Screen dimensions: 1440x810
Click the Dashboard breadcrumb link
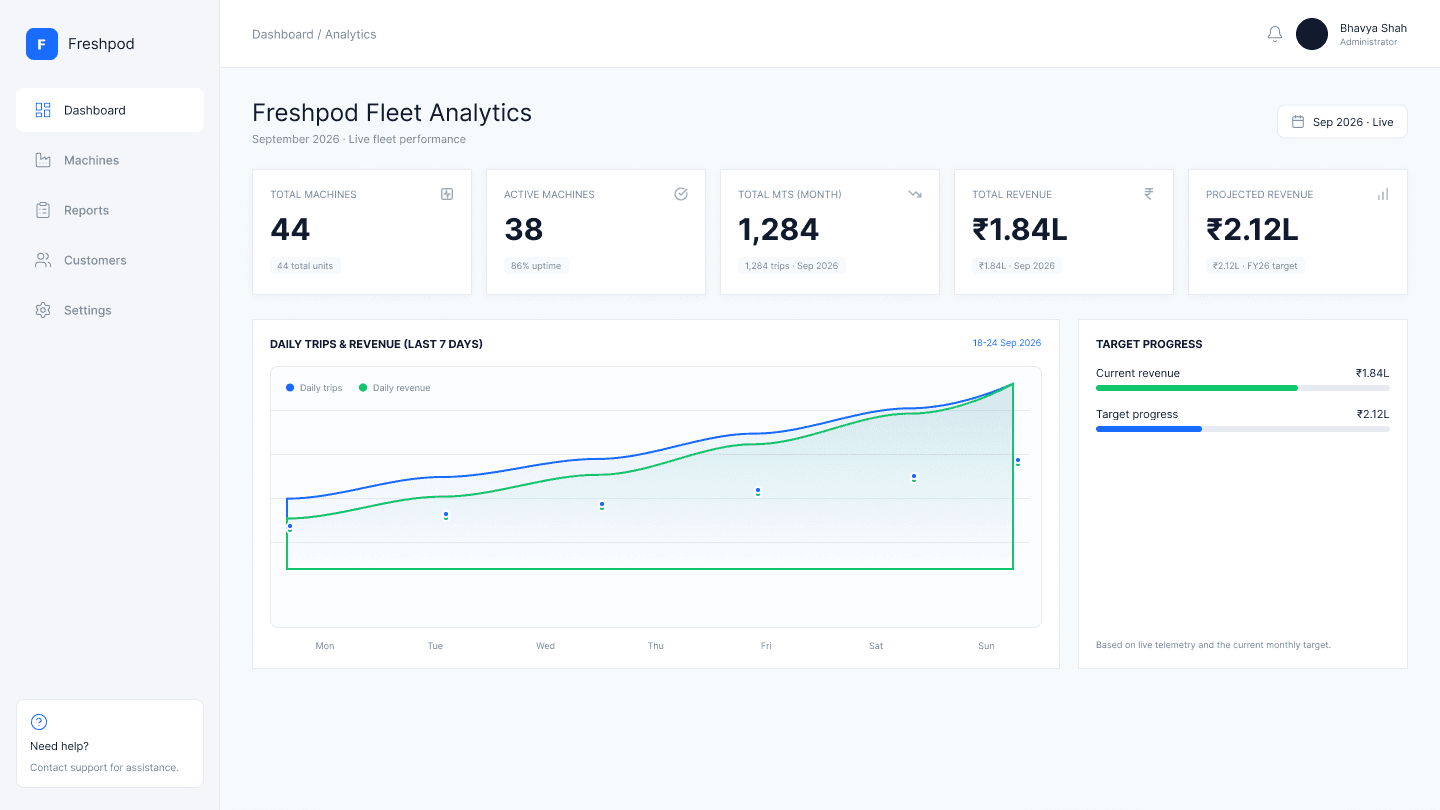click(283, 34)
